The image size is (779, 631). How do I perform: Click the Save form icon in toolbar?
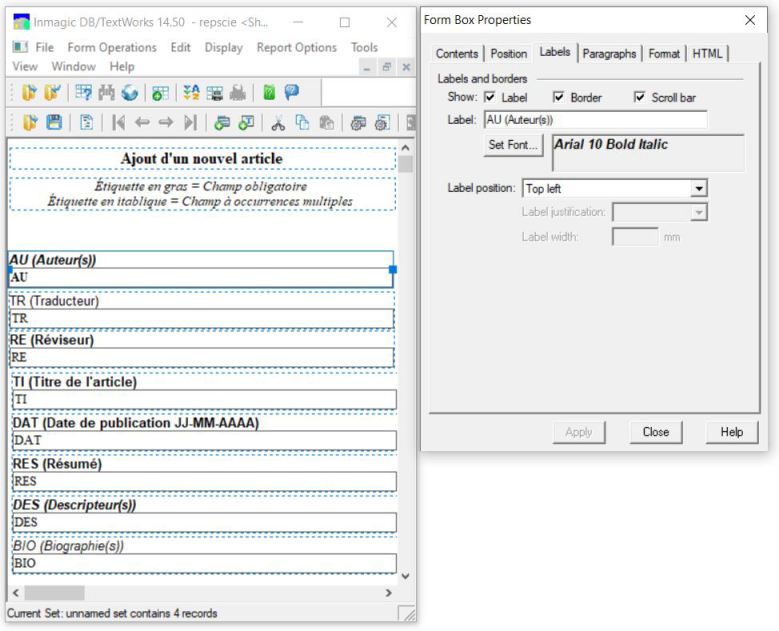click(x=54, y=123)
